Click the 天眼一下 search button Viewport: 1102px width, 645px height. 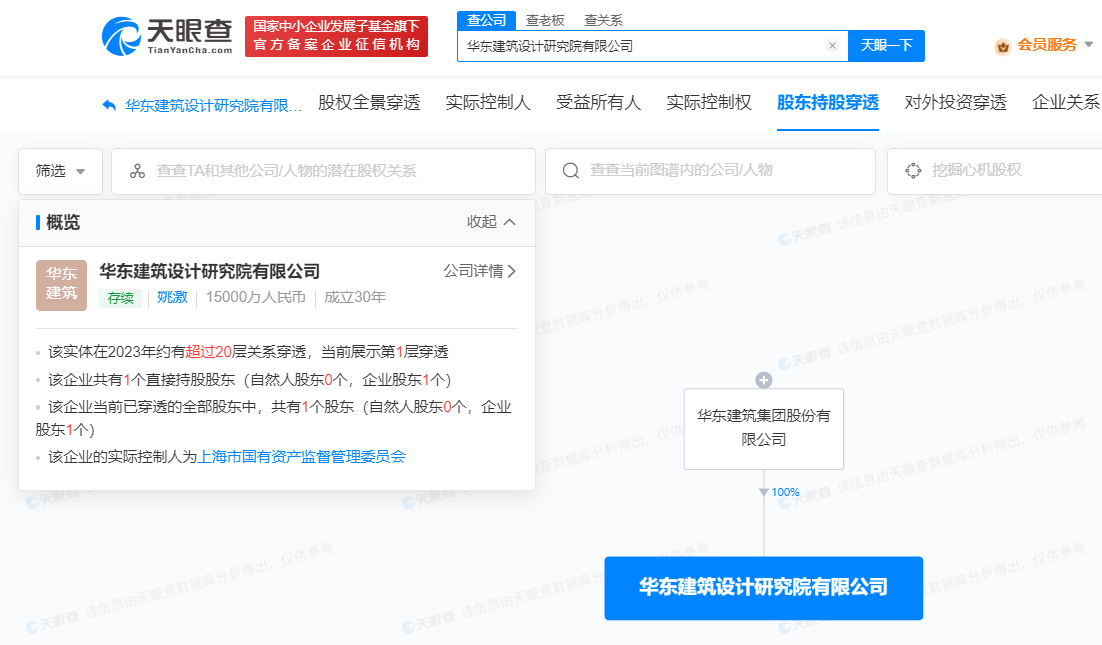tap(886, 46)
